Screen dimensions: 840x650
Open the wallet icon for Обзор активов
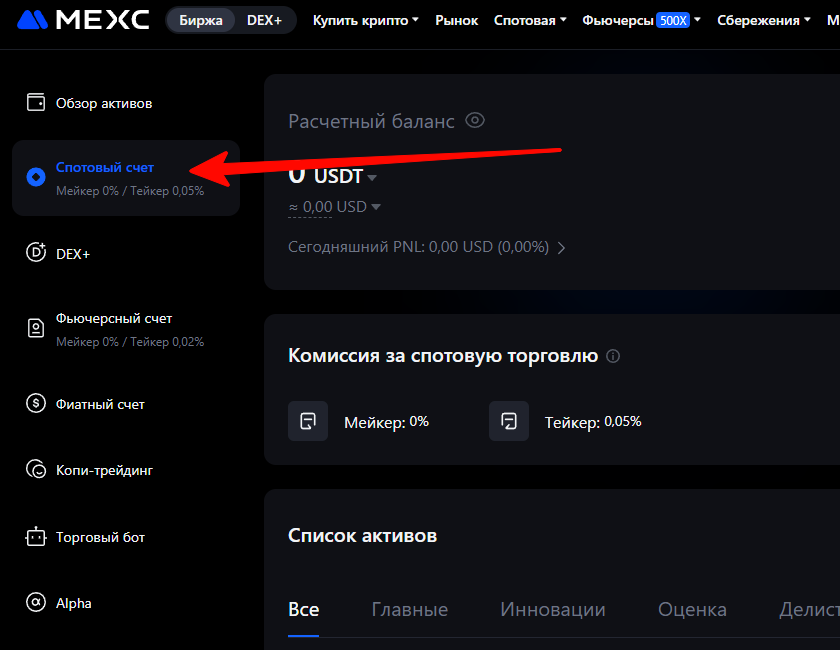36,102
